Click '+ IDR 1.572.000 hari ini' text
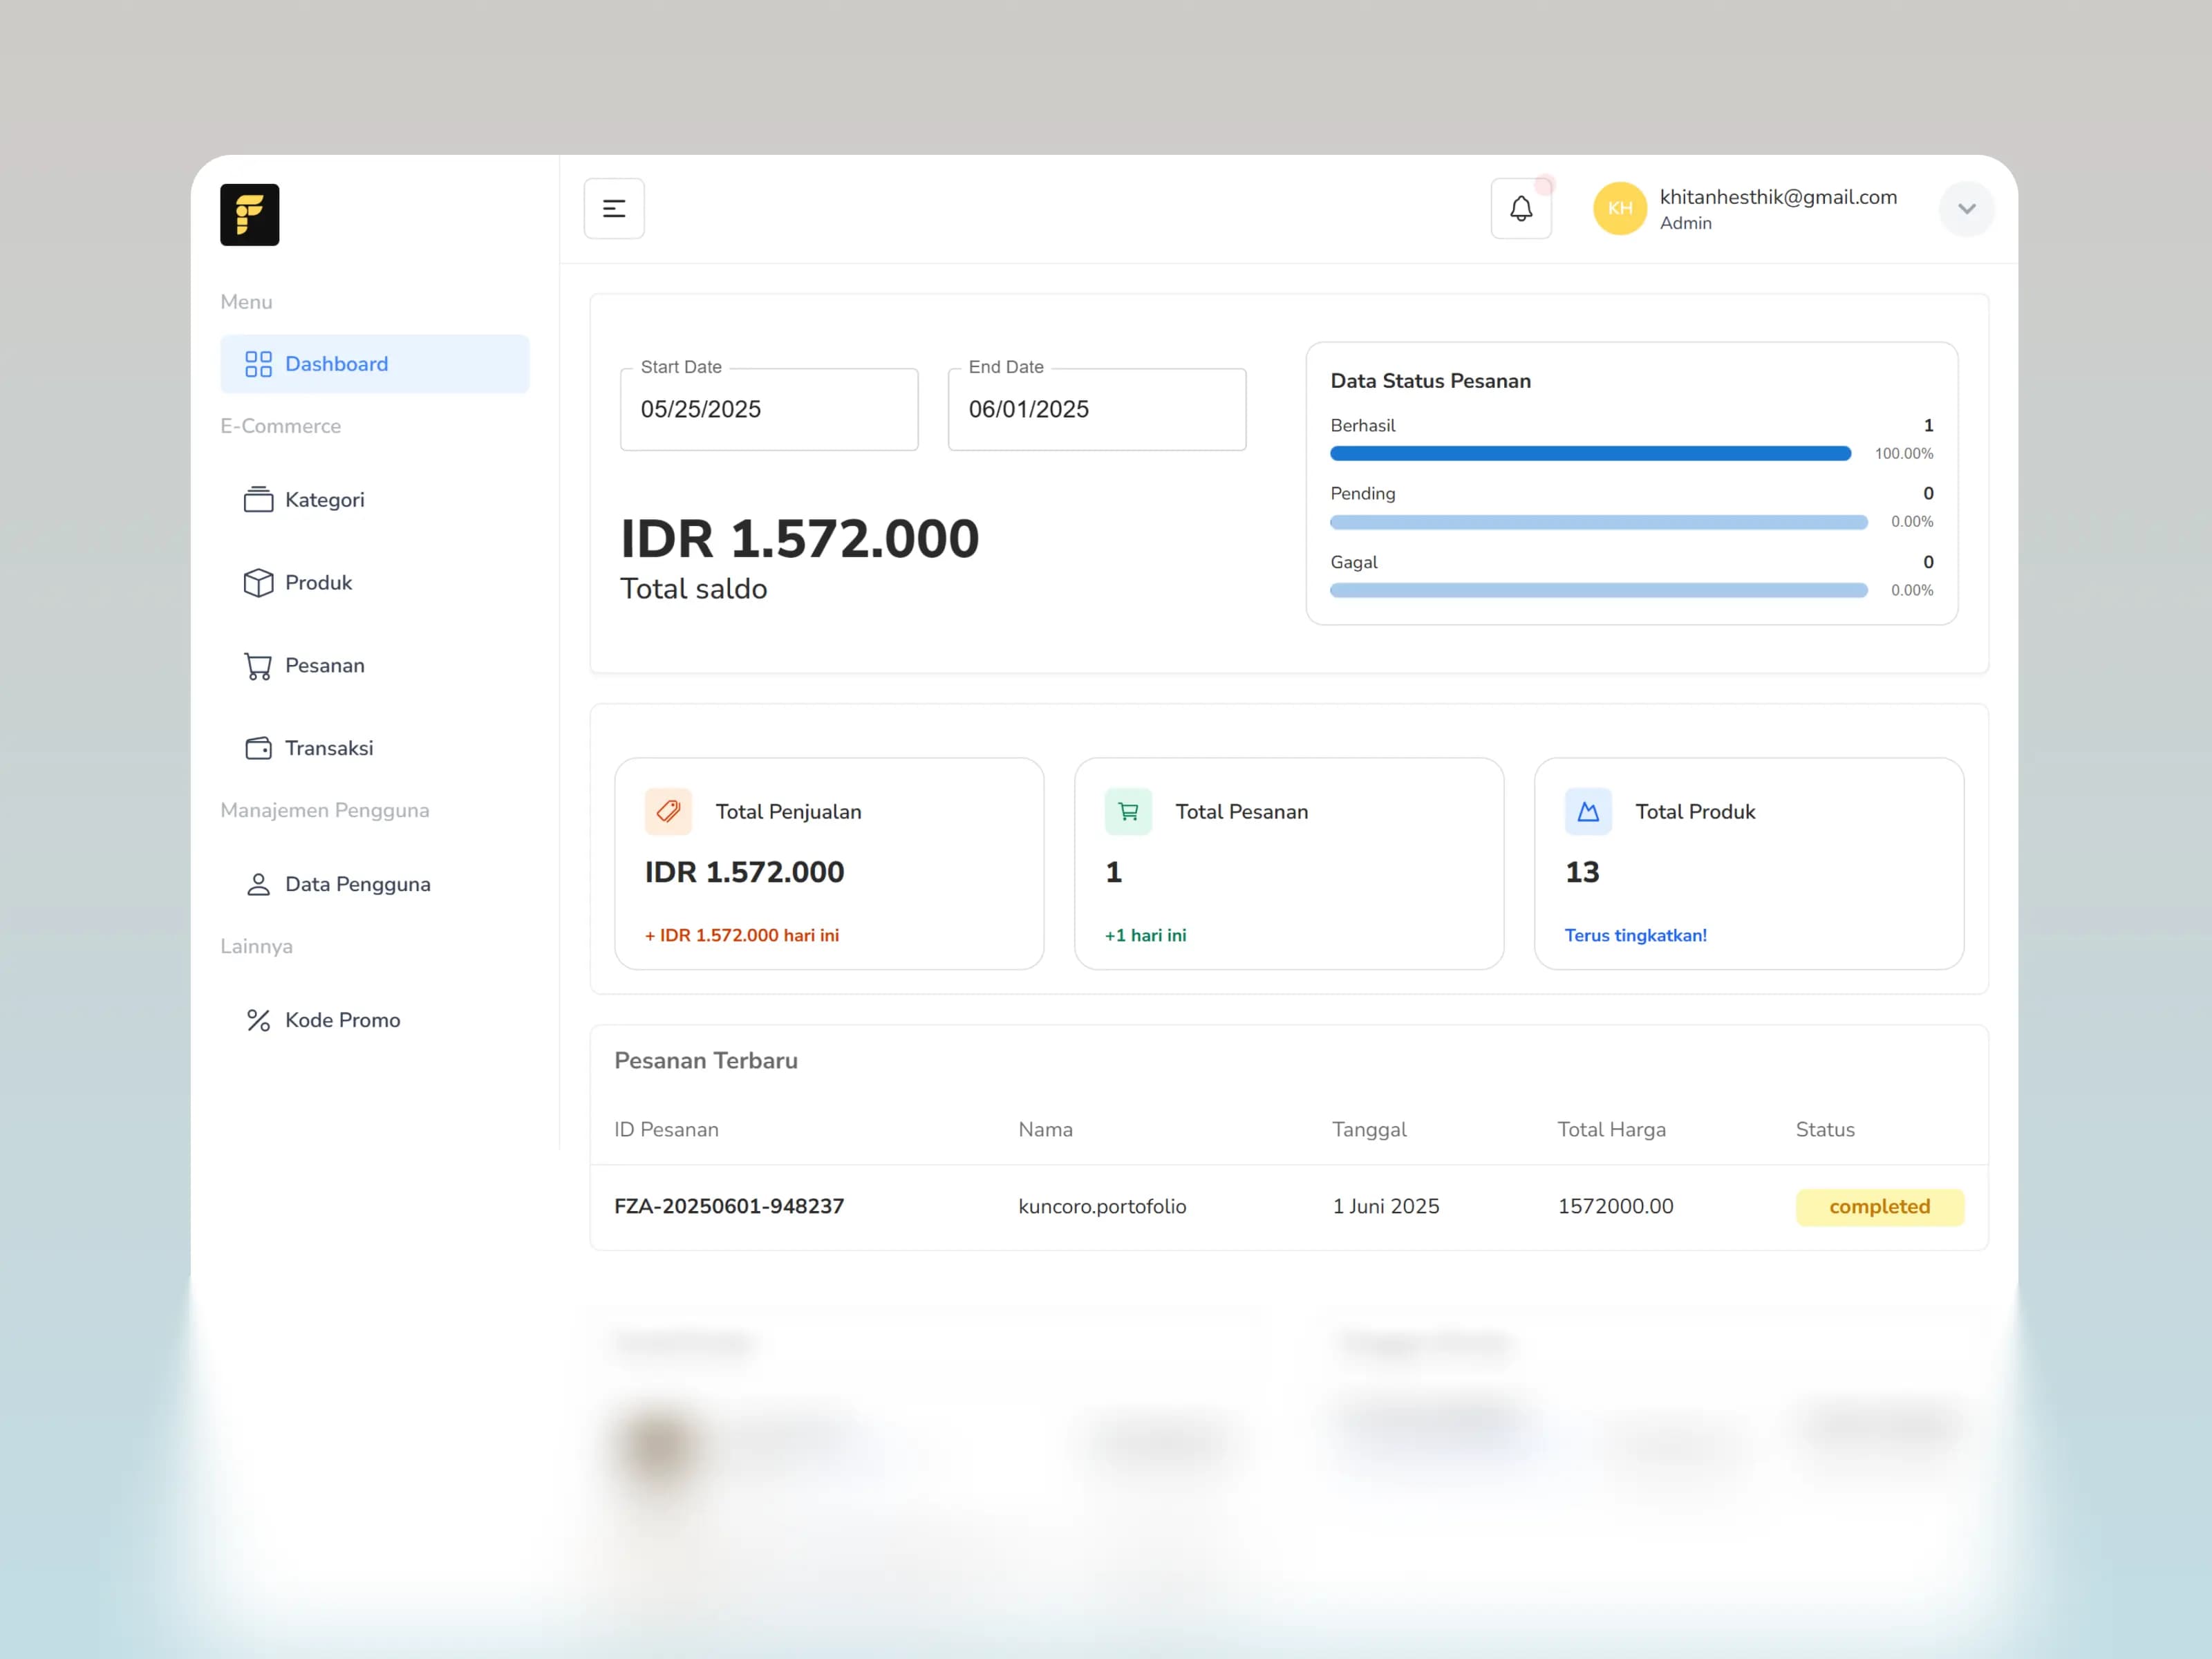The width and height of the screenshot is (2212, 1659). pyautogui.click(x=741, y=935)
